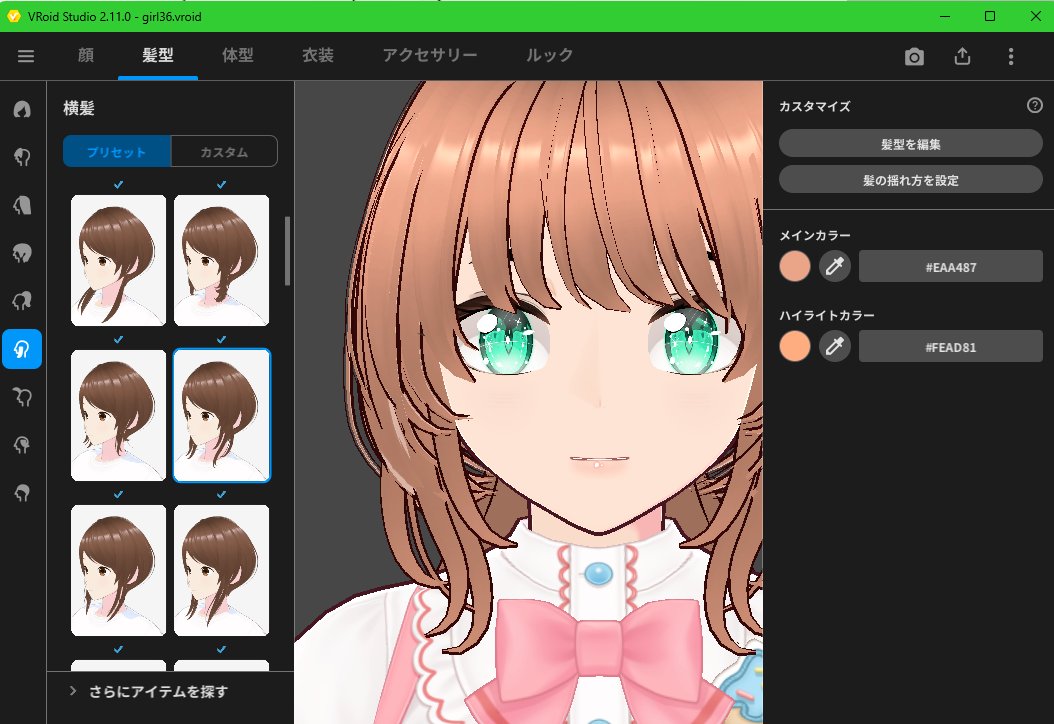This screenshot has height=724, width=1054.
Task: Click the eyedropper next to ハイライトカラー
Action: click(x=835, y=346)
